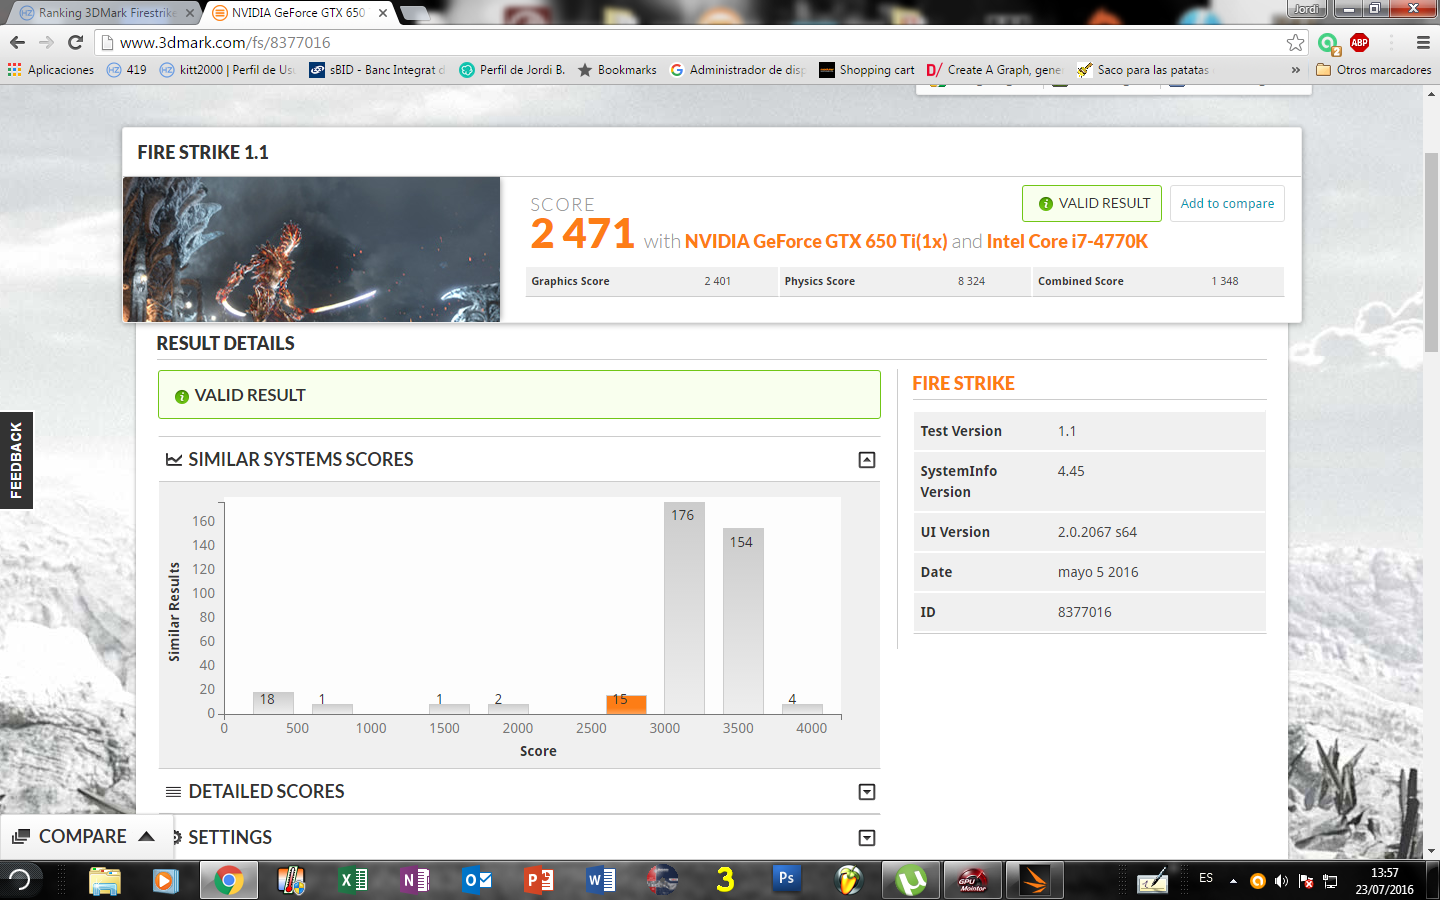This screenshot has height=900, width=1440.
Task: Click the address bar URL field
Action: [x=690, y=42]
